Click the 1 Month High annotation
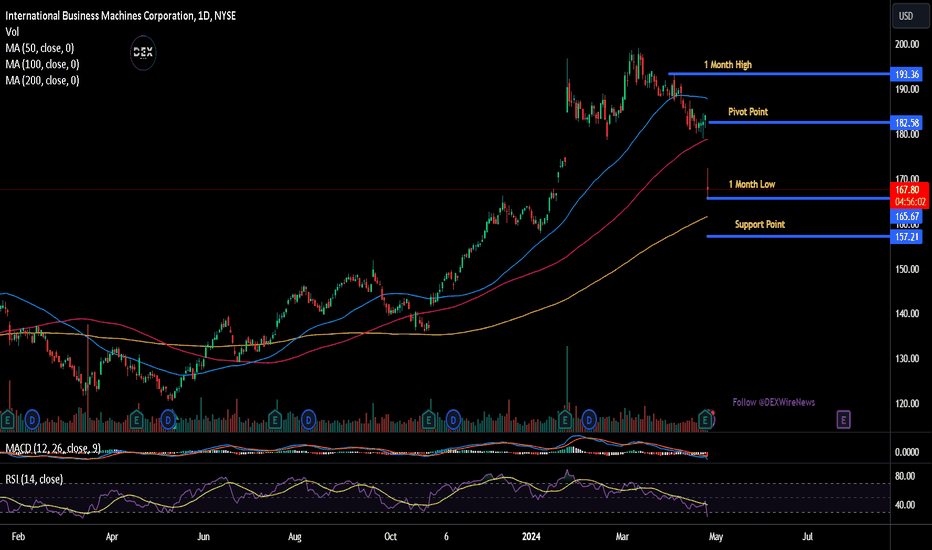This screenshot has height=550, width=932. (x=728, y=64)
